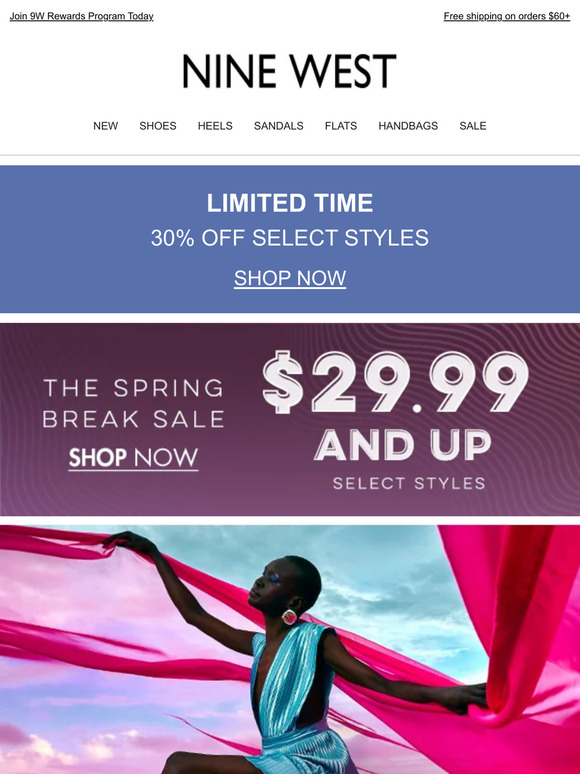Select HEELS in the navigation bar
Viewport: 580px width, 774px height.
pos(215,126)
